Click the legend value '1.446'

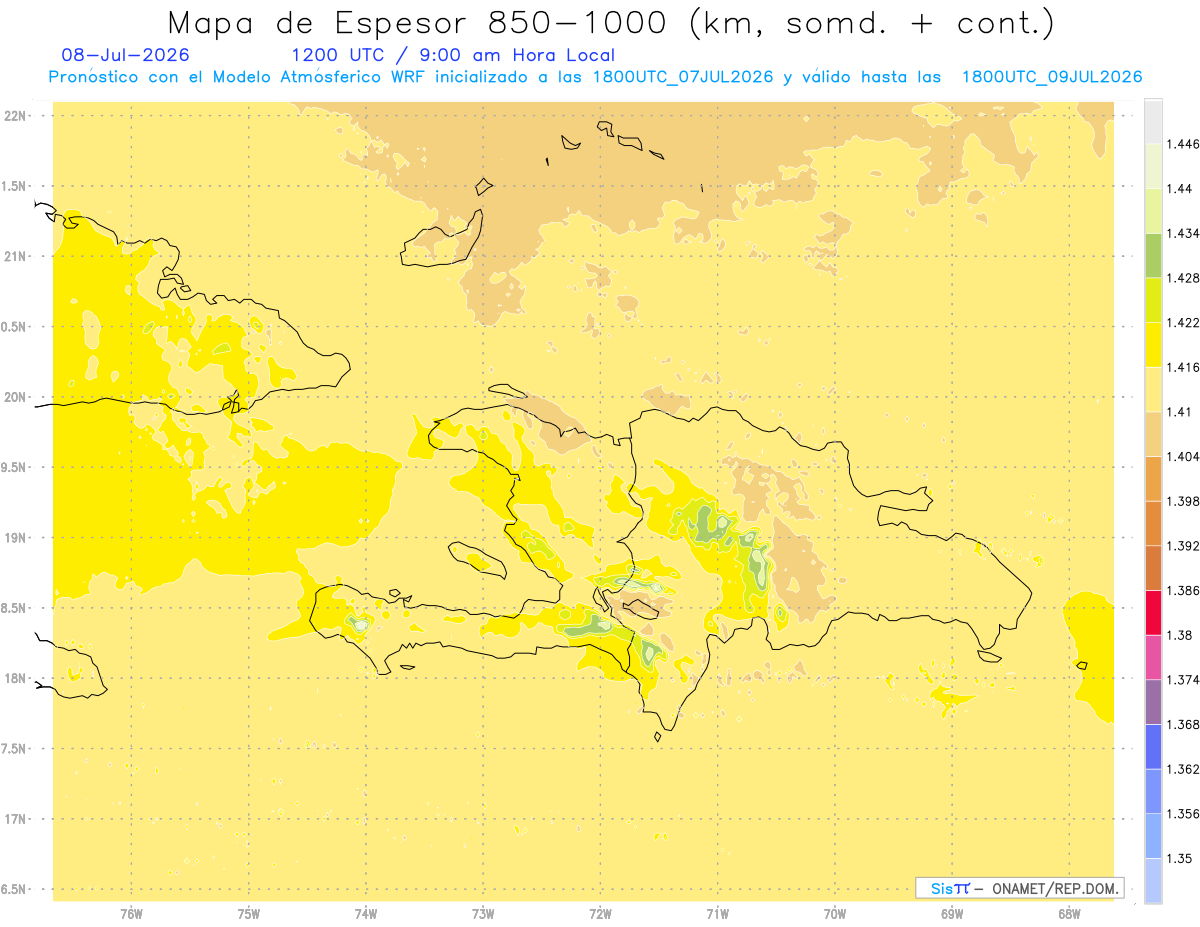tap(1182, 144)
